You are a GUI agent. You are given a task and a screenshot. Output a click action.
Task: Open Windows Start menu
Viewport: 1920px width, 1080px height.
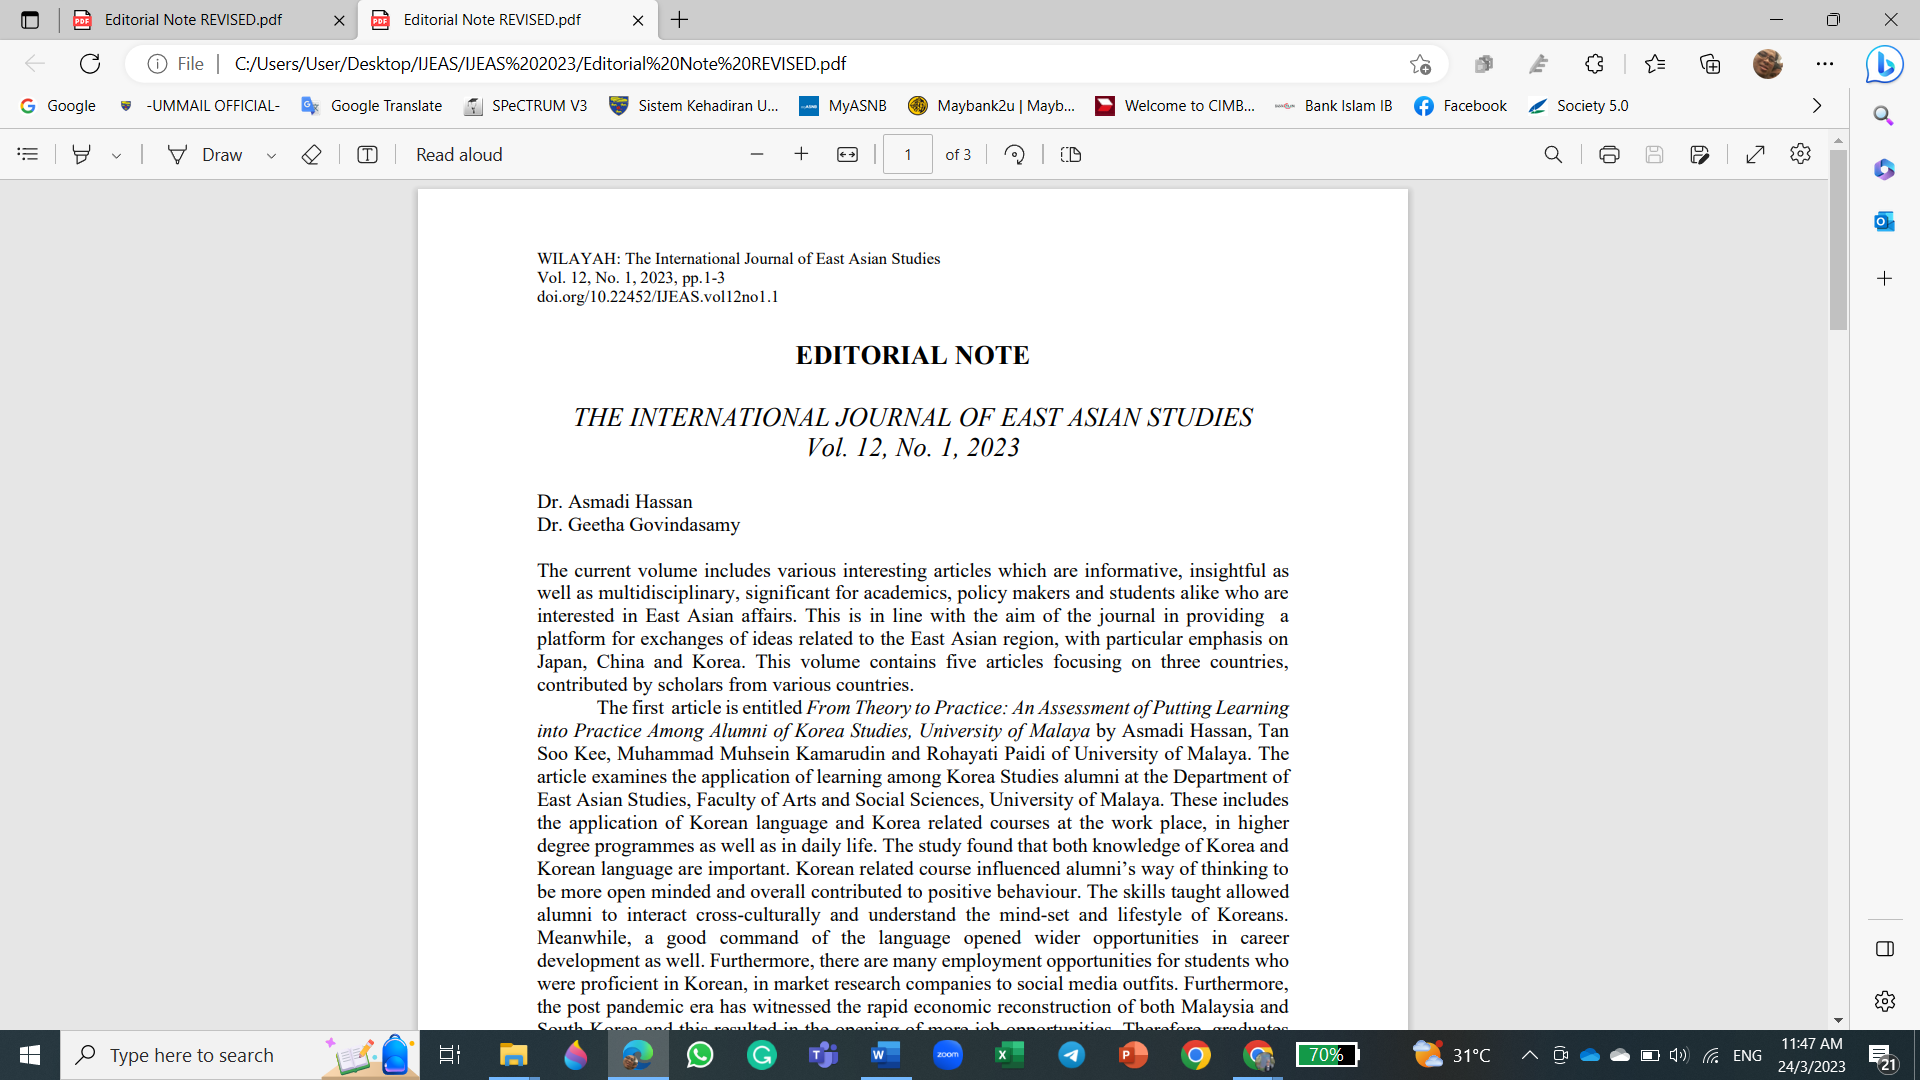coord(30,1055)
